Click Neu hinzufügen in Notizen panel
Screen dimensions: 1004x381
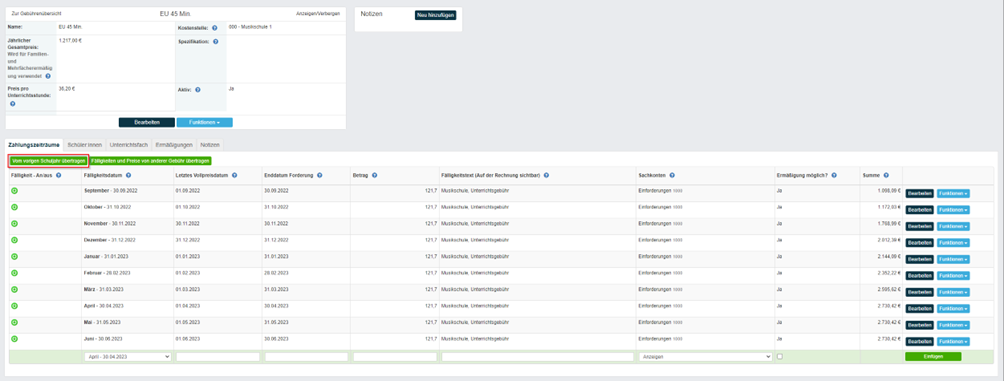pyautogui.click(x=435, y=15)
